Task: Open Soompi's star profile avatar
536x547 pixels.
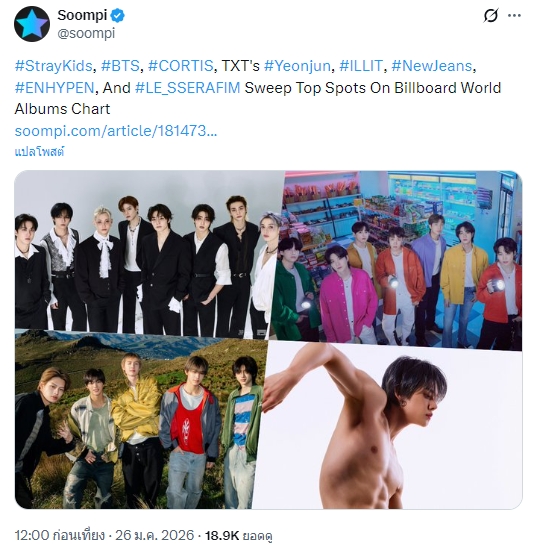Action: [x=32, y=24]
